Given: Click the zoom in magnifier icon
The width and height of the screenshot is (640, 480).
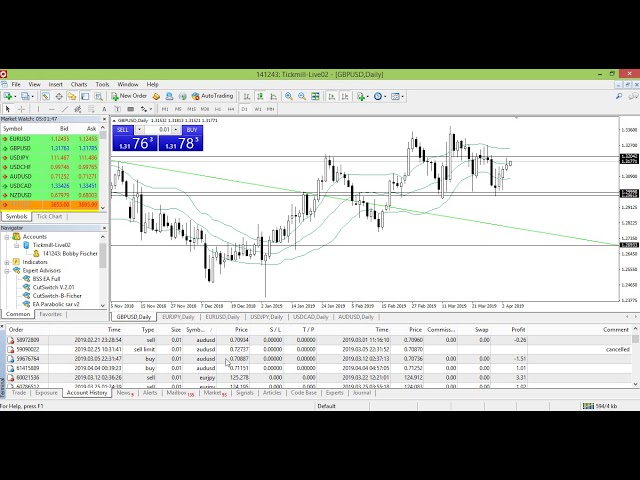Looking at the screenshot, I should 289,96.
